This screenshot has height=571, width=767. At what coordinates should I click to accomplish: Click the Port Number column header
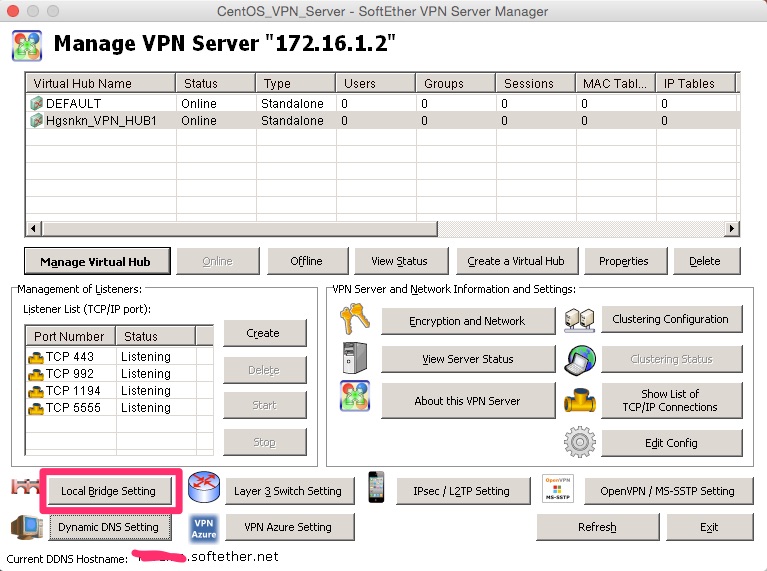pos(70,336)
